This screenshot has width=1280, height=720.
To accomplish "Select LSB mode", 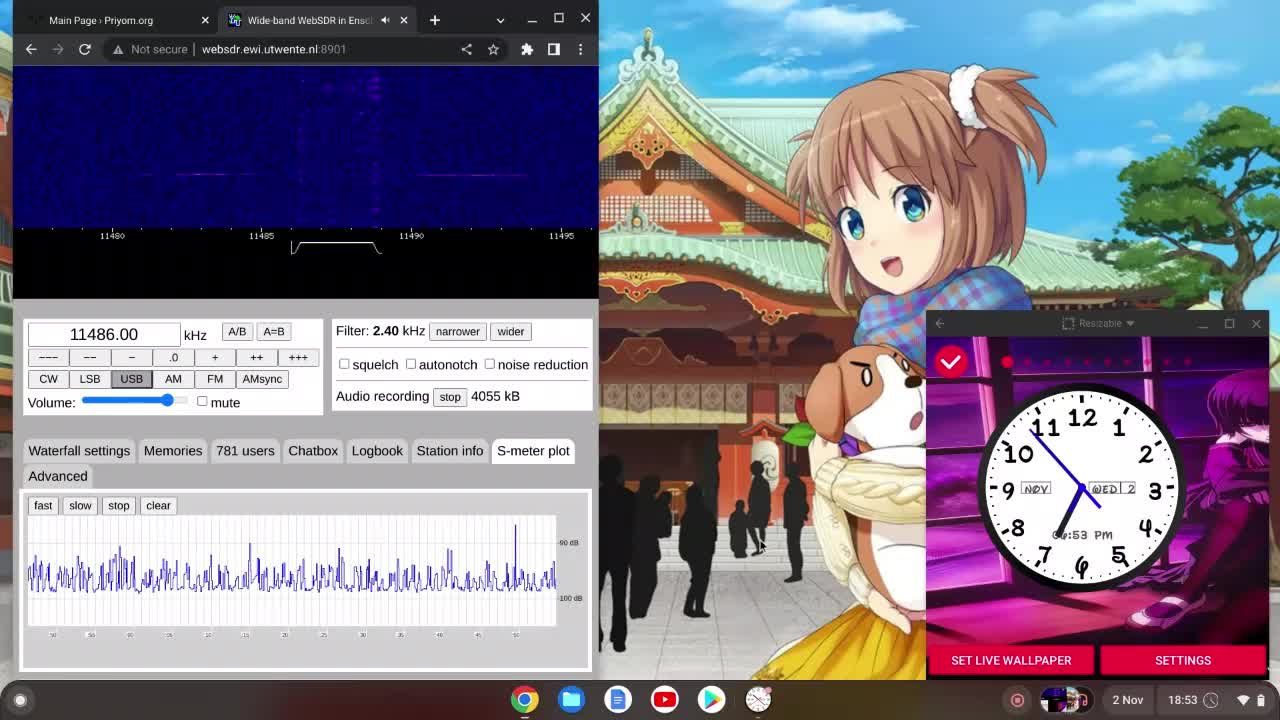I will click(90, 379).
